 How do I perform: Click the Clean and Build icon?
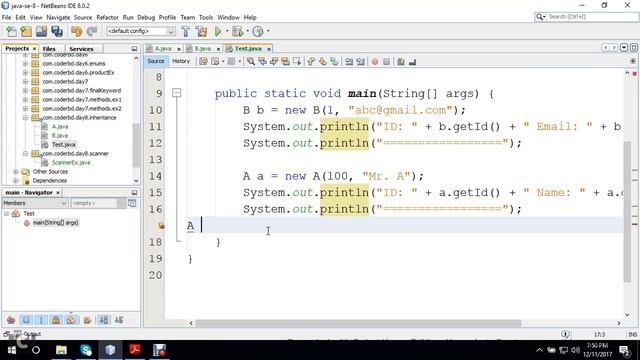tap(201, 31)
